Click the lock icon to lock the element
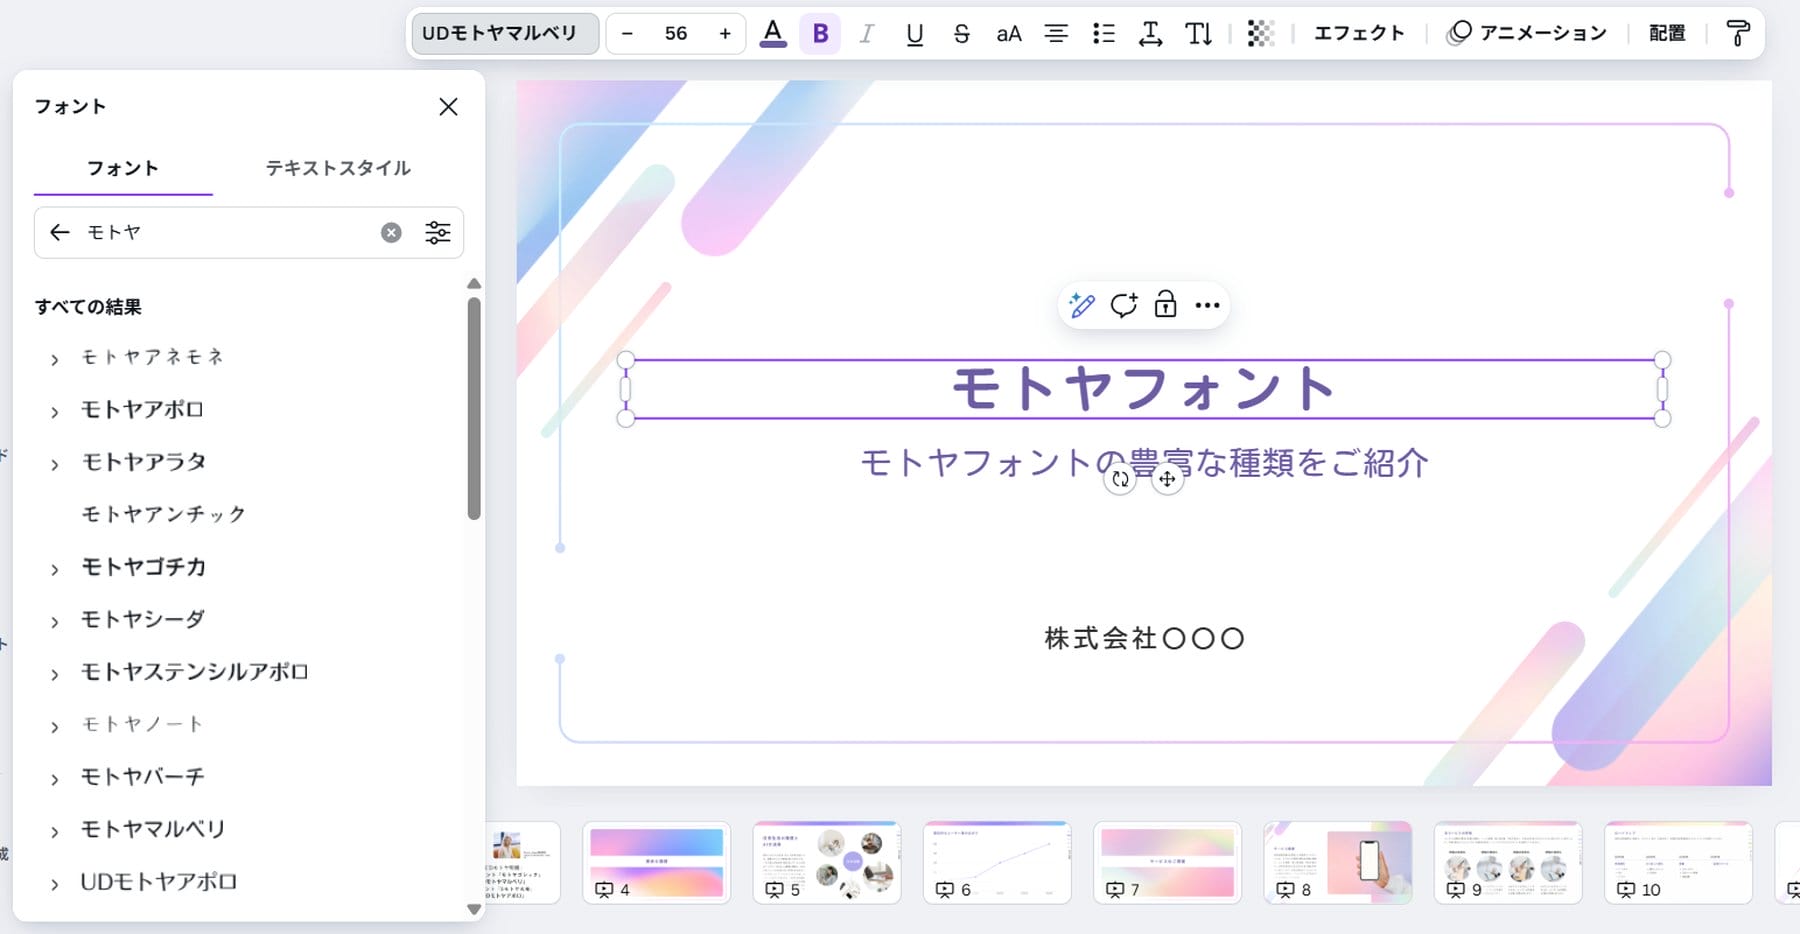This screenshot has width=1800, height=934. tap(1165, 305)
